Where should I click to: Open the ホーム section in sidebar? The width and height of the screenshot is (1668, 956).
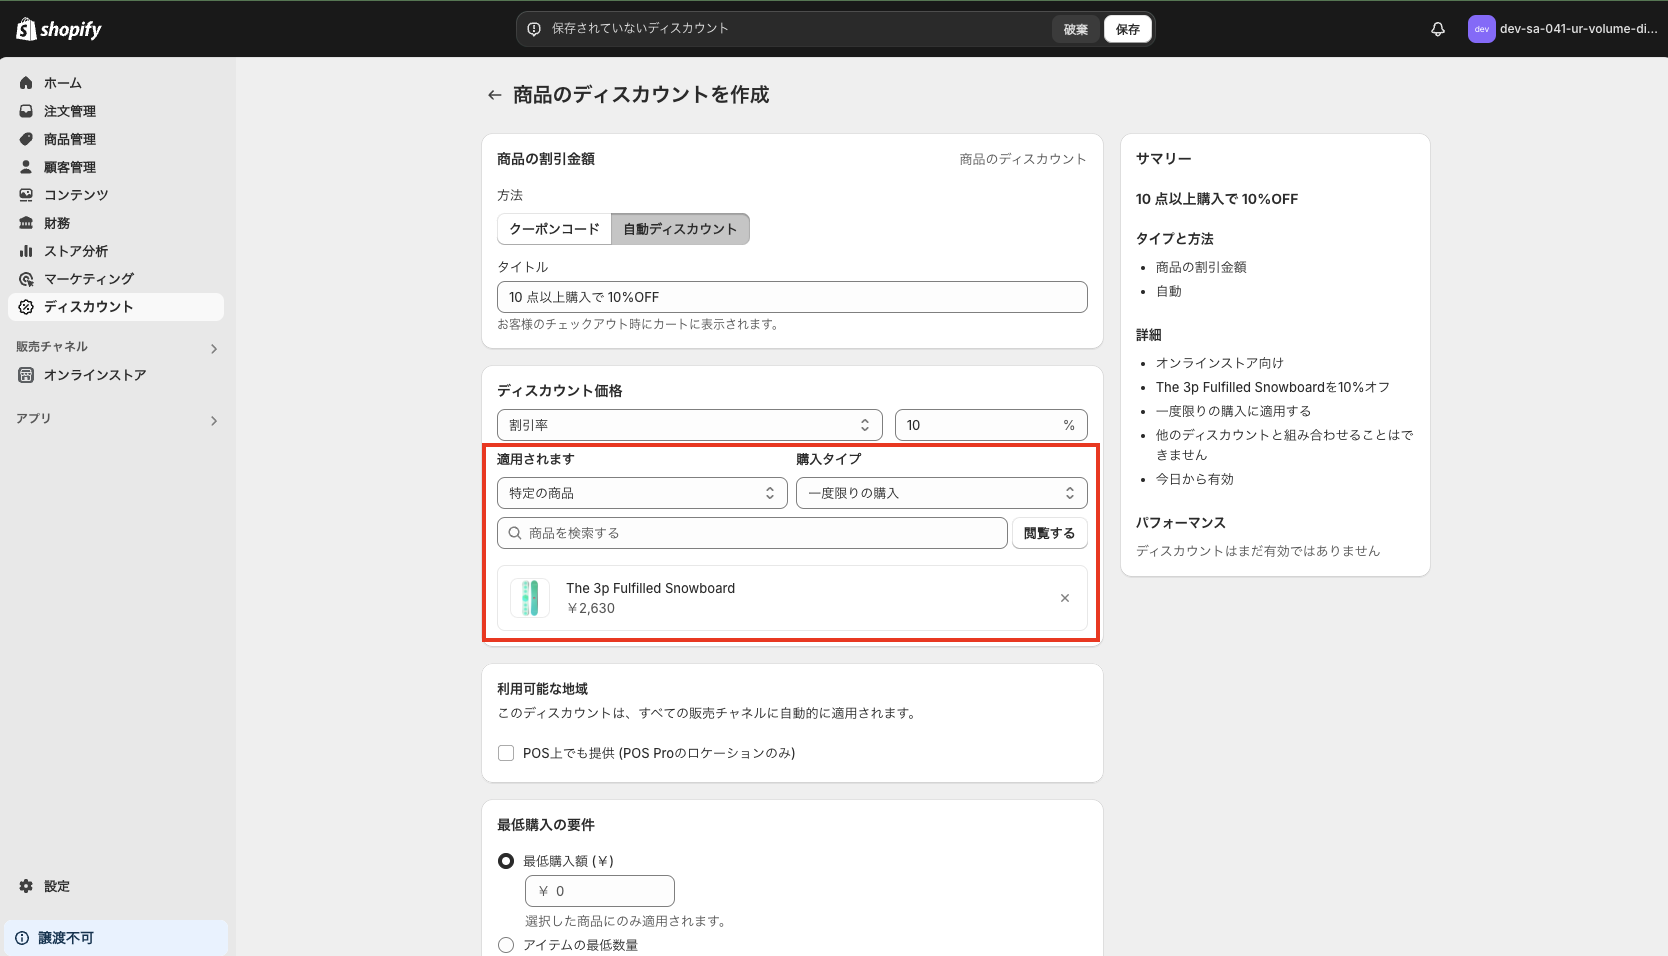[62, 83]
